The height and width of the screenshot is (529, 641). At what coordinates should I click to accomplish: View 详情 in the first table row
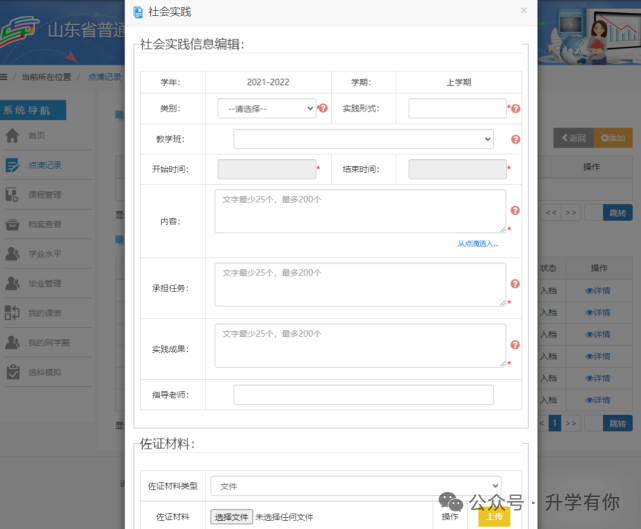coord(598,291)
